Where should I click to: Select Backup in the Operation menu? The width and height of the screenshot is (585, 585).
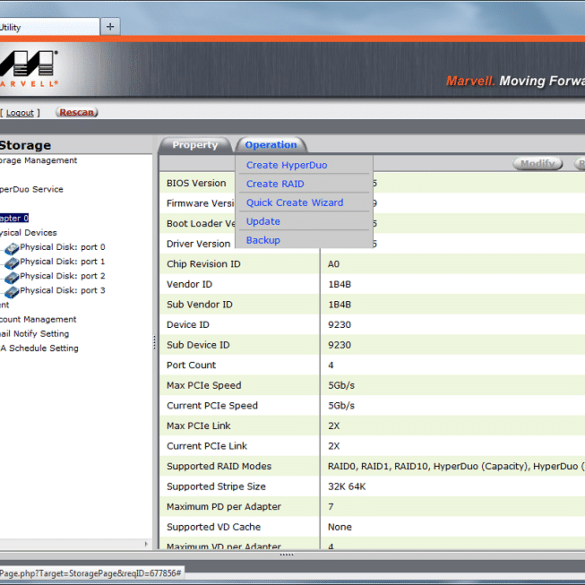[x=263, y=240]
